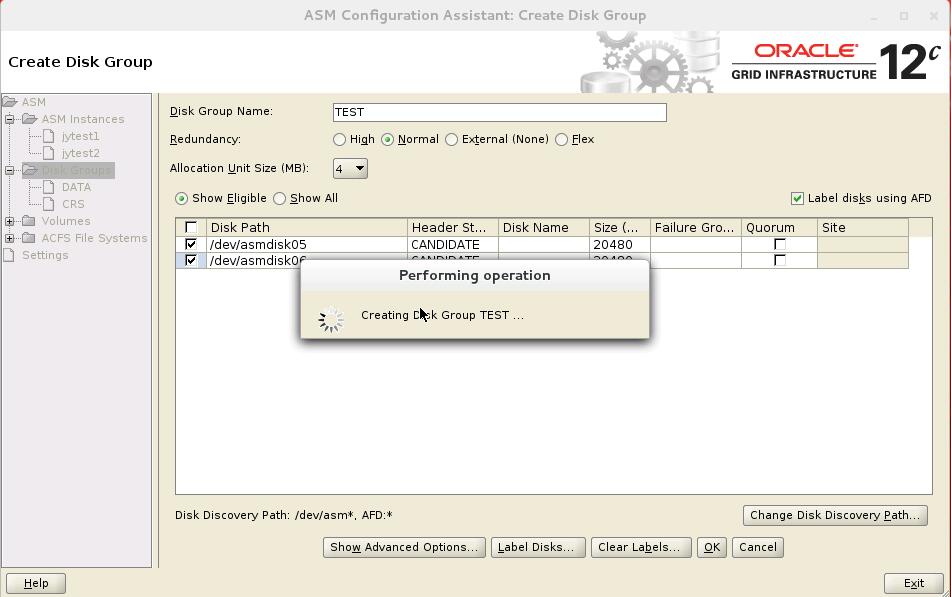Select the /dev/asmdisk05 path cell
Image resolution: width=951 pixels, height=597 pixels.
click(x=307, y=245)
